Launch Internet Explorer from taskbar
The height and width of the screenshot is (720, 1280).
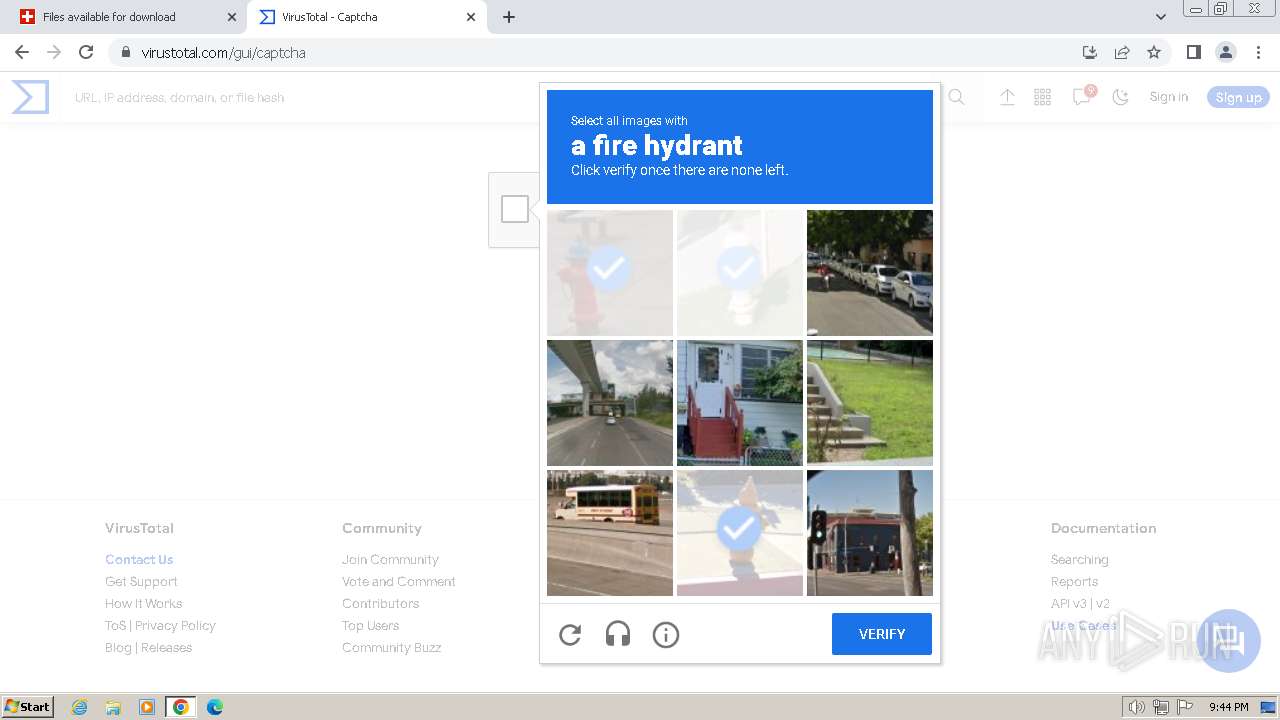coord(80,707)
